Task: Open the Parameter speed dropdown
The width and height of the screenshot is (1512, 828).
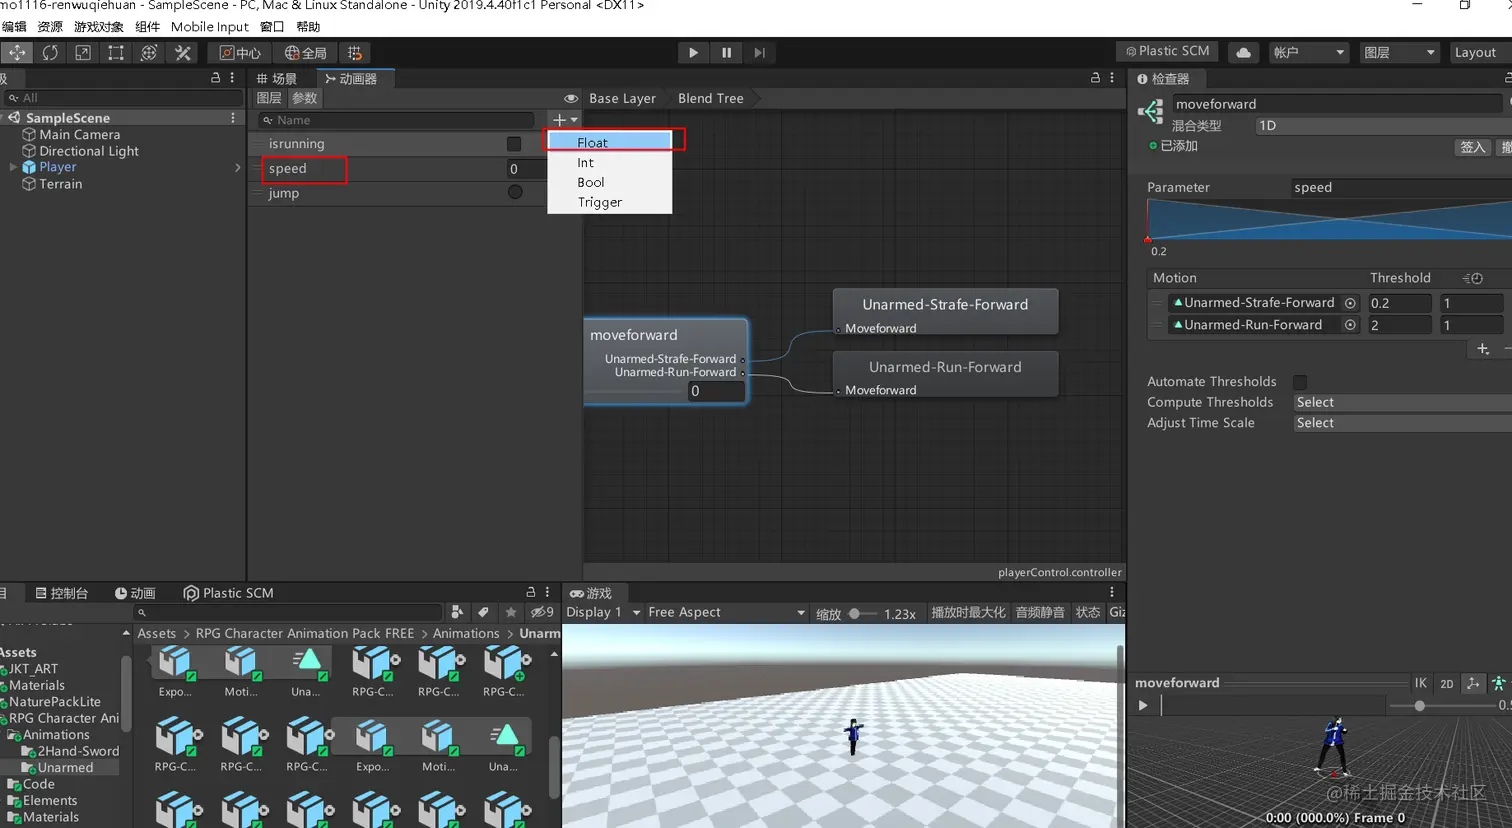Action: 1401,187
